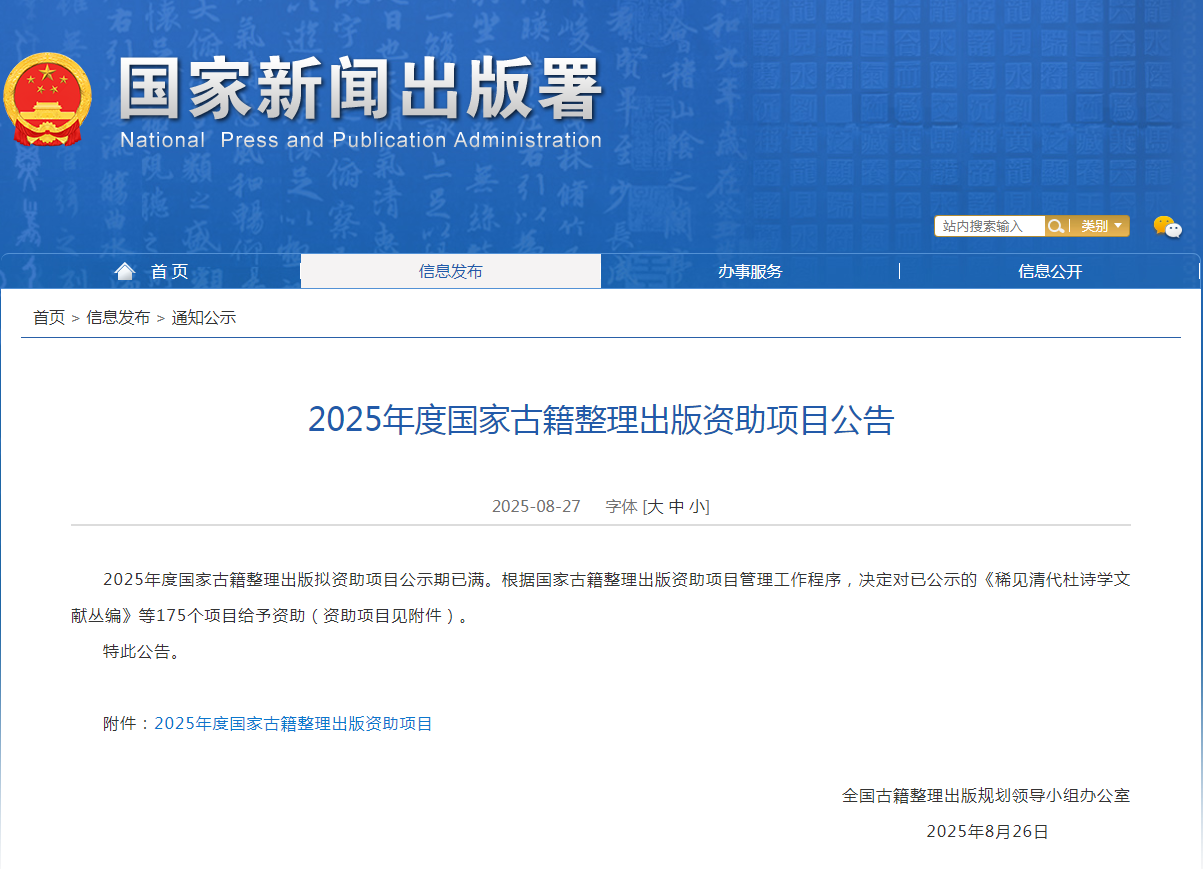Viewport: 1203px width, 869px height.
Task: Click inside the 站内搜索输入 search field
Action: (x=989, y=226)
